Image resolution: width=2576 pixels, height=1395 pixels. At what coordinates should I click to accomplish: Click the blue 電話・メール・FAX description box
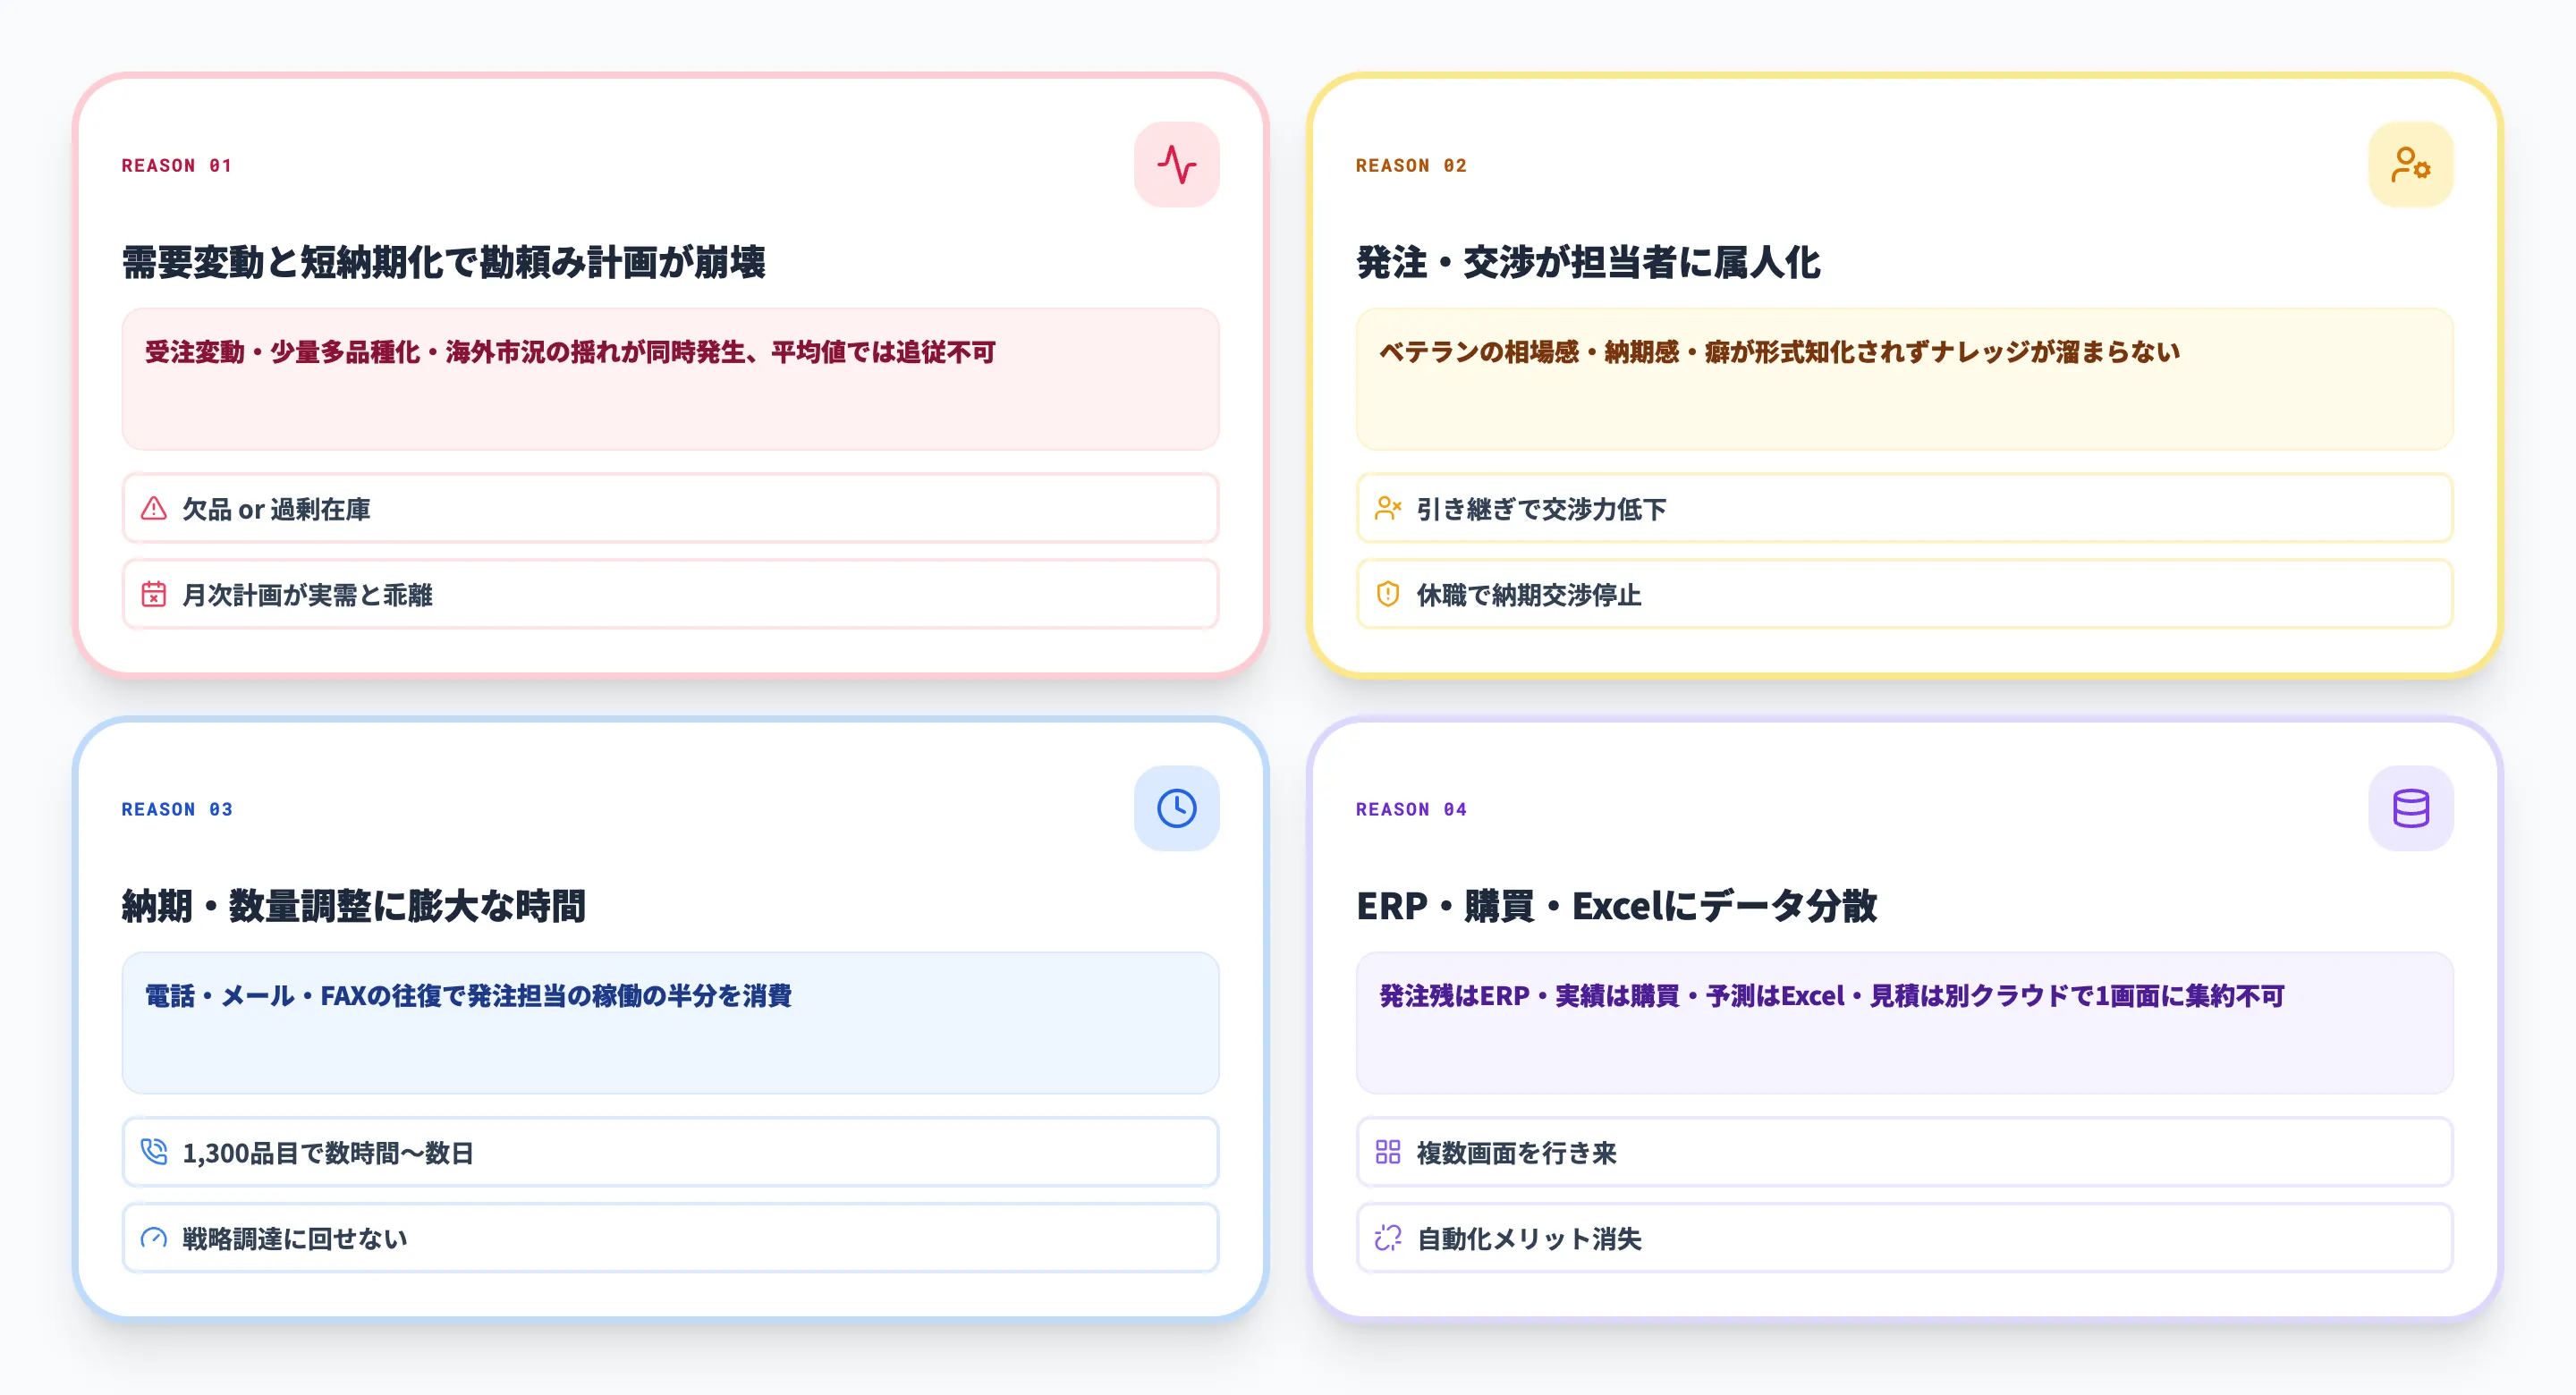(x=670, y=1023)
